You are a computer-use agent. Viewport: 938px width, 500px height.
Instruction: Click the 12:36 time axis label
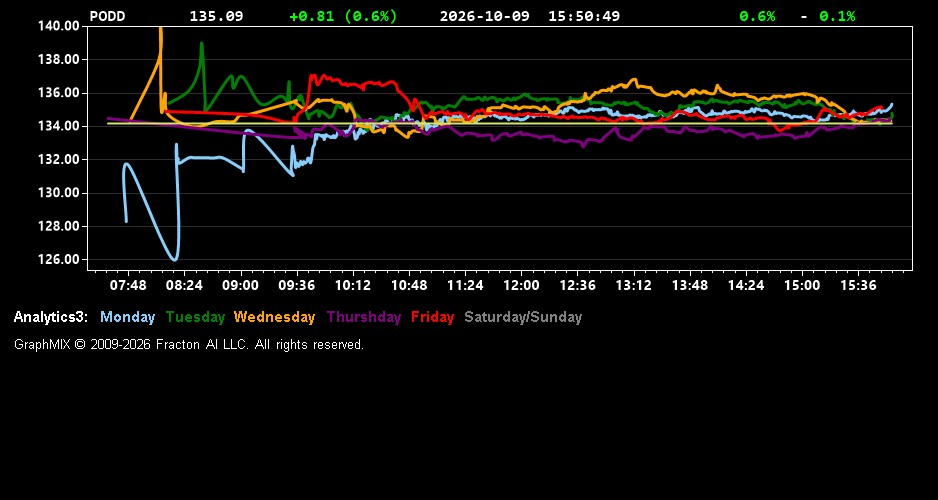[x=577, y=286]
